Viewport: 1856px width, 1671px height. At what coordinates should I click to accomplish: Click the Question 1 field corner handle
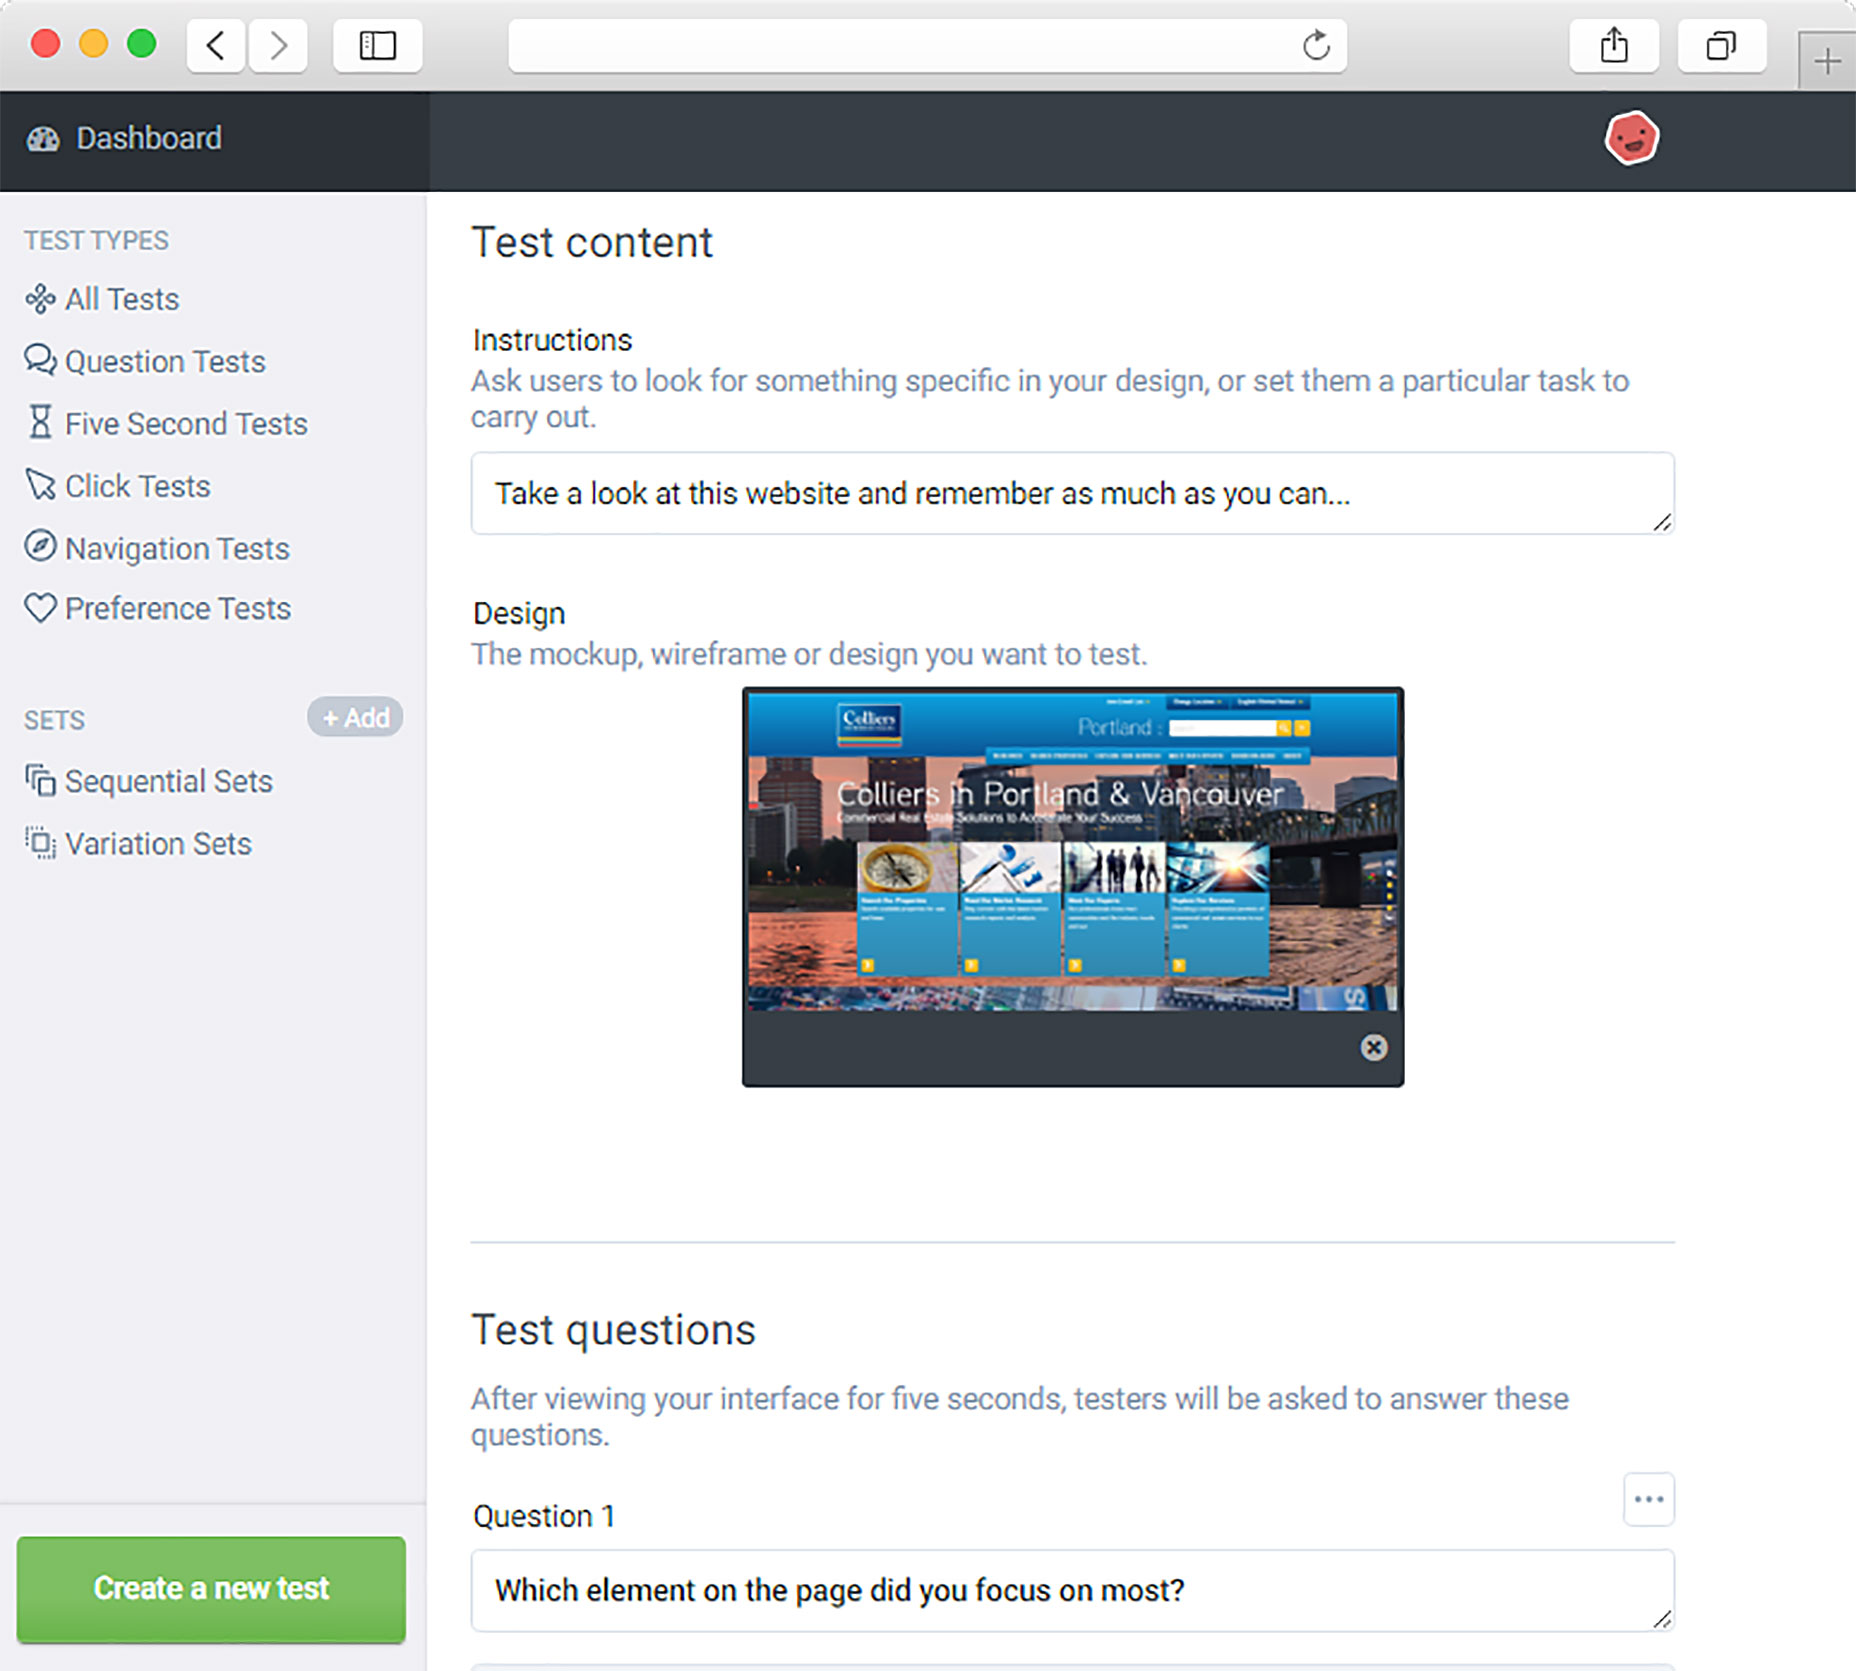(x=1661, y=1619)
